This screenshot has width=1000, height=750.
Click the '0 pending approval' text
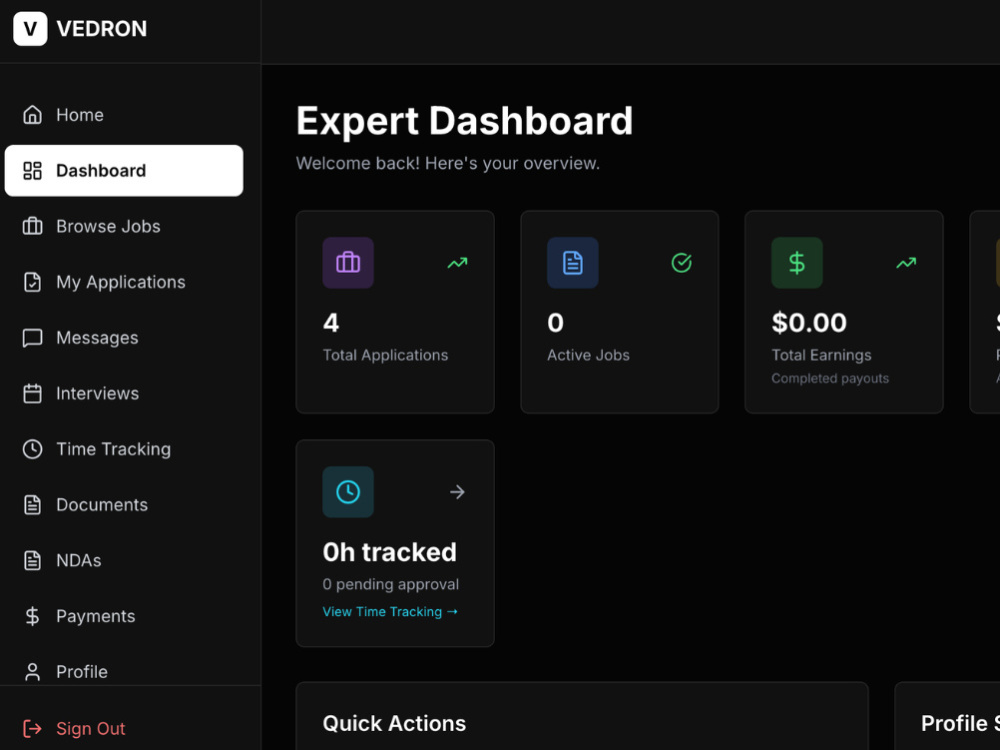point(390,584)
